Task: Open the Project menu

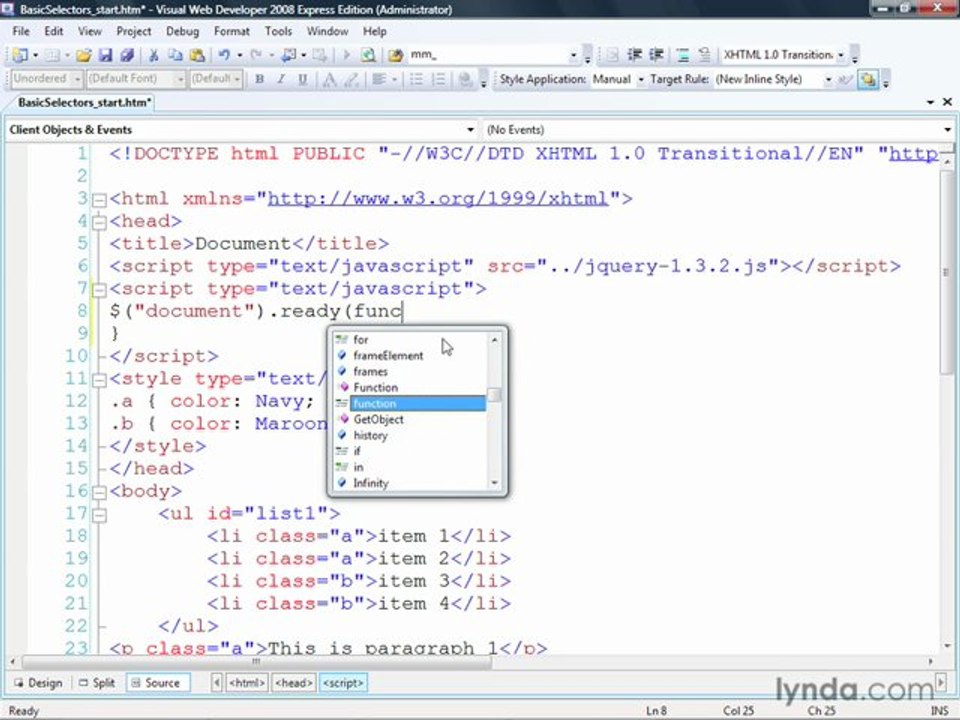Action: coord(133,31)
